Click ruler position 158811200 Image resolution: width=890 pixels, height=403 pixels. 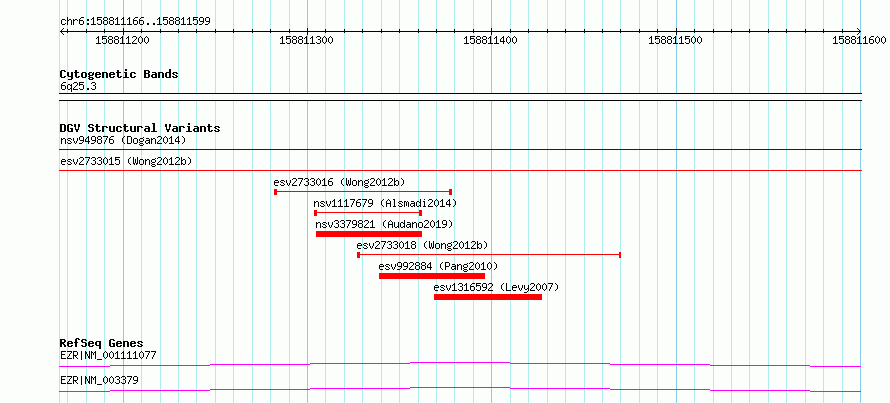pyautogui.click(x=123, y=40)
